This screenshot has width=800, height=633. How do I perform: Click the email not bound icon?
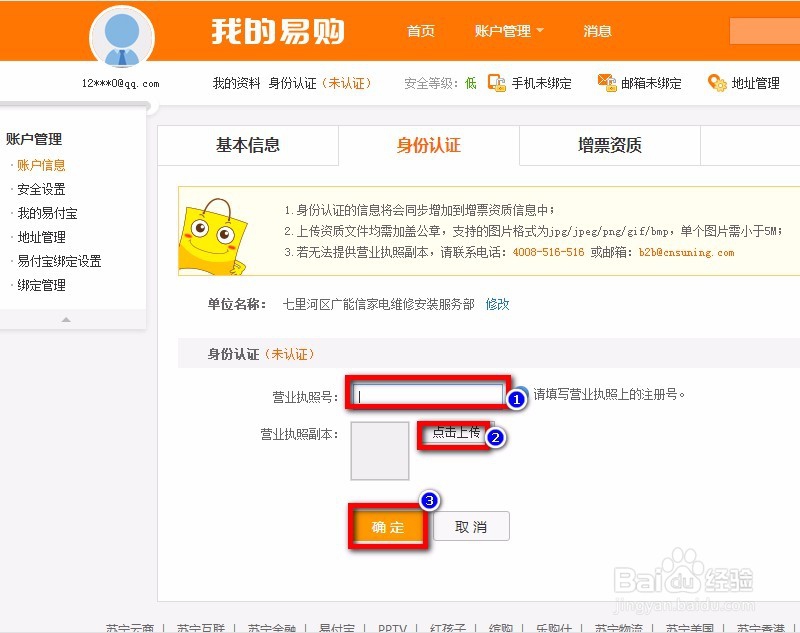[x=607, y=83]
